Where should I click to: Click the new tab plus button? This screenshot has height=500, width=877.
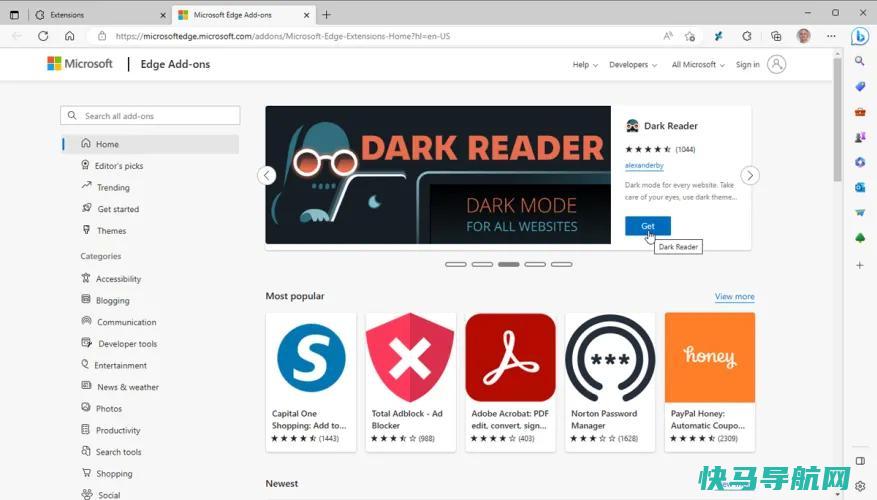point(327,15)
